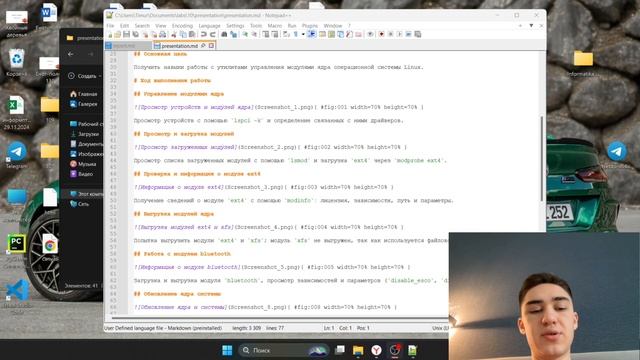Click the Windows Start button
The width and height of the screenshot is (640, 360).
pyautogui.click(x=227, y=350)
